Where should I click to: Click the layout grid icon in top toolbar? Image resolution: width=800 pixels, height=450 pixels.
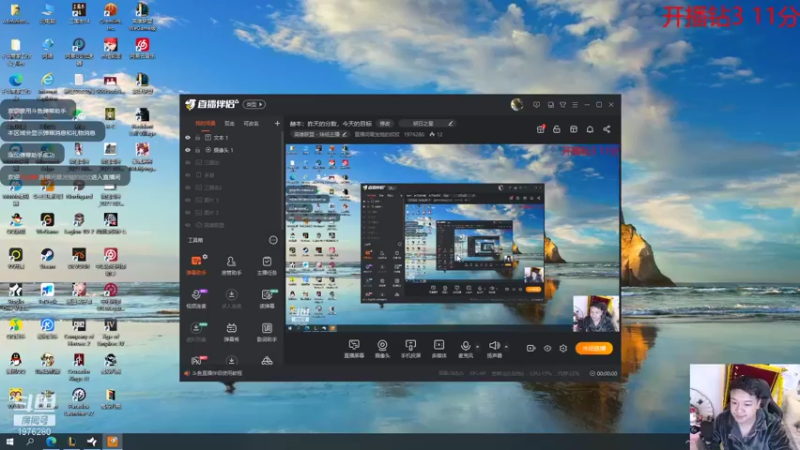pyautogui.click(x=573, y=129)
